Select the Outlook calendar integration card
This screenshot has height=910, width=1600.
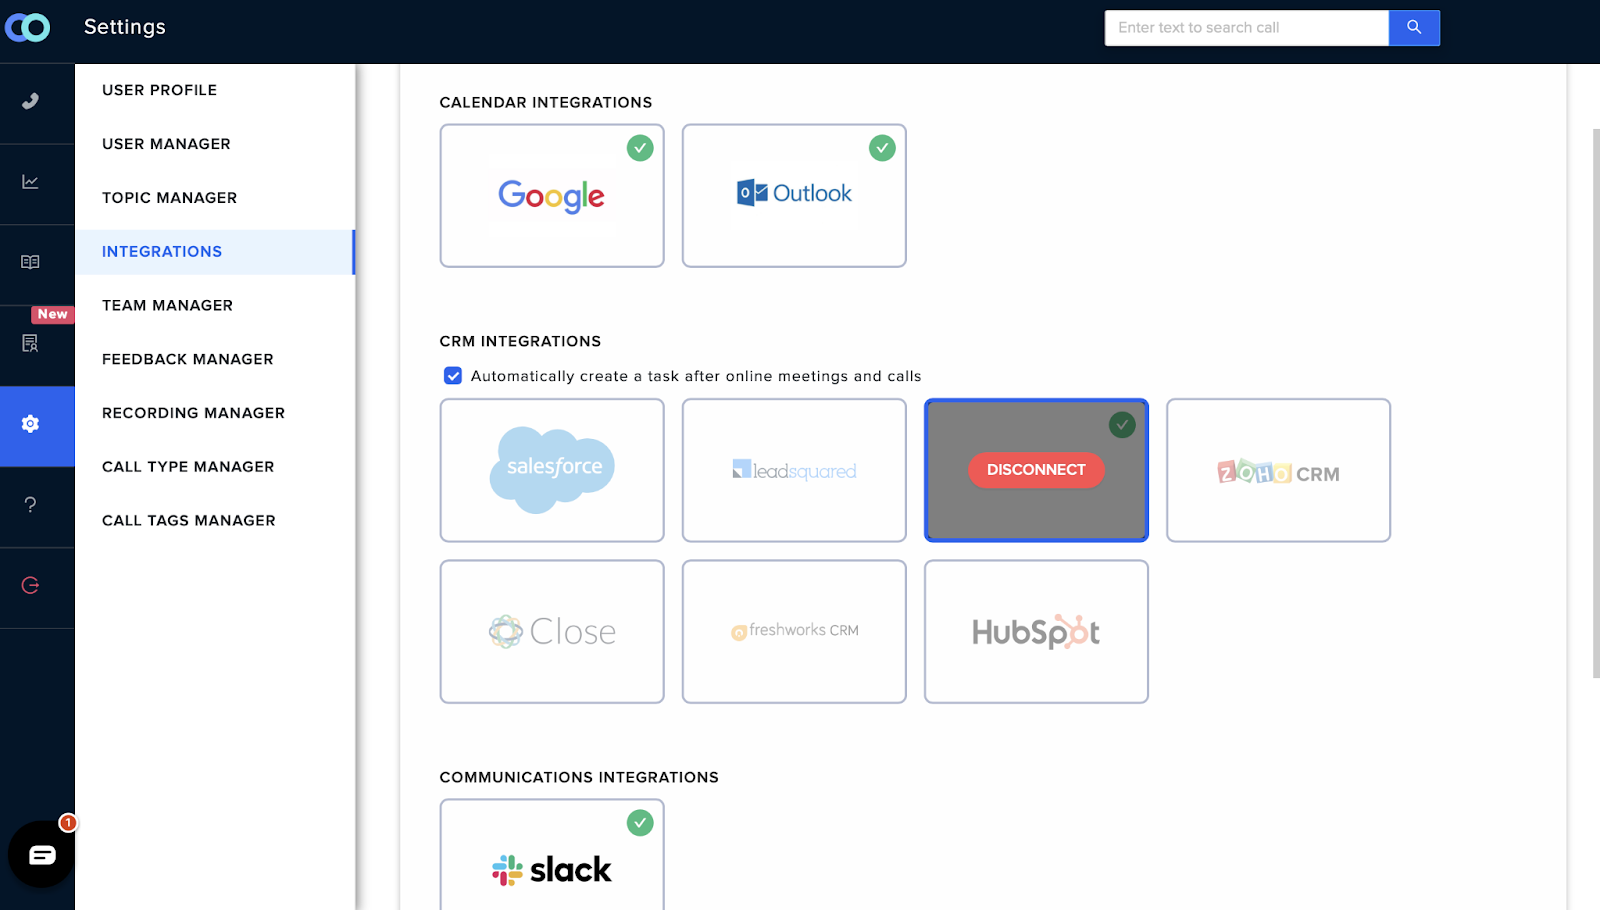pos(794,196)
